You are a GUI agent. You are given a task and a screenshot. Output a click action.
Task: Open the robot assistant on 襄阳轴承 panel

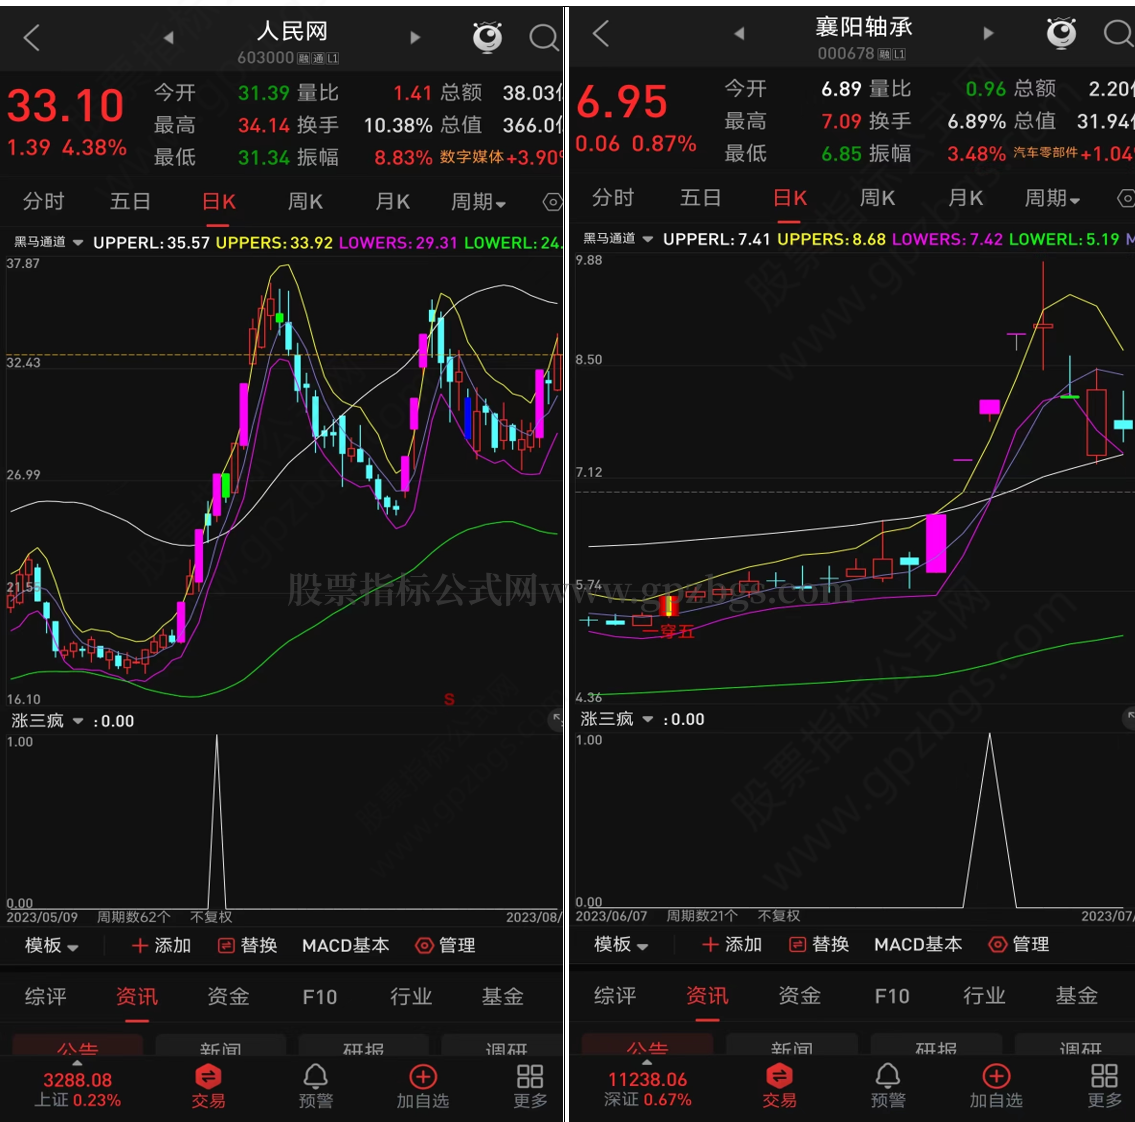point(1061,33)
